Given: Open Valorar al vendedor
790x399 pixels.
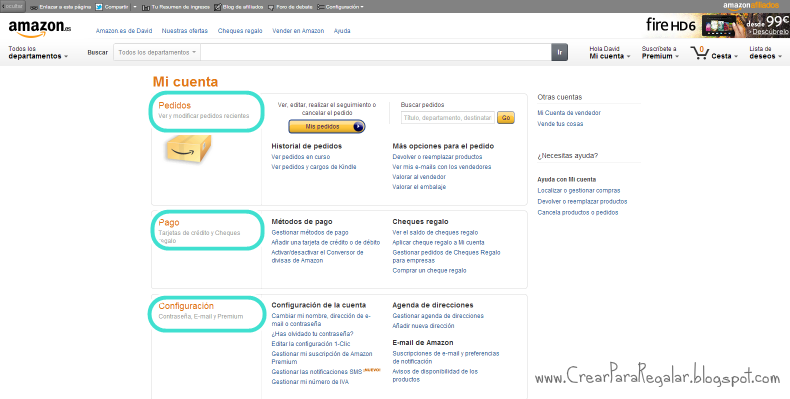Looking at the screenshot, I should (419, 177).
